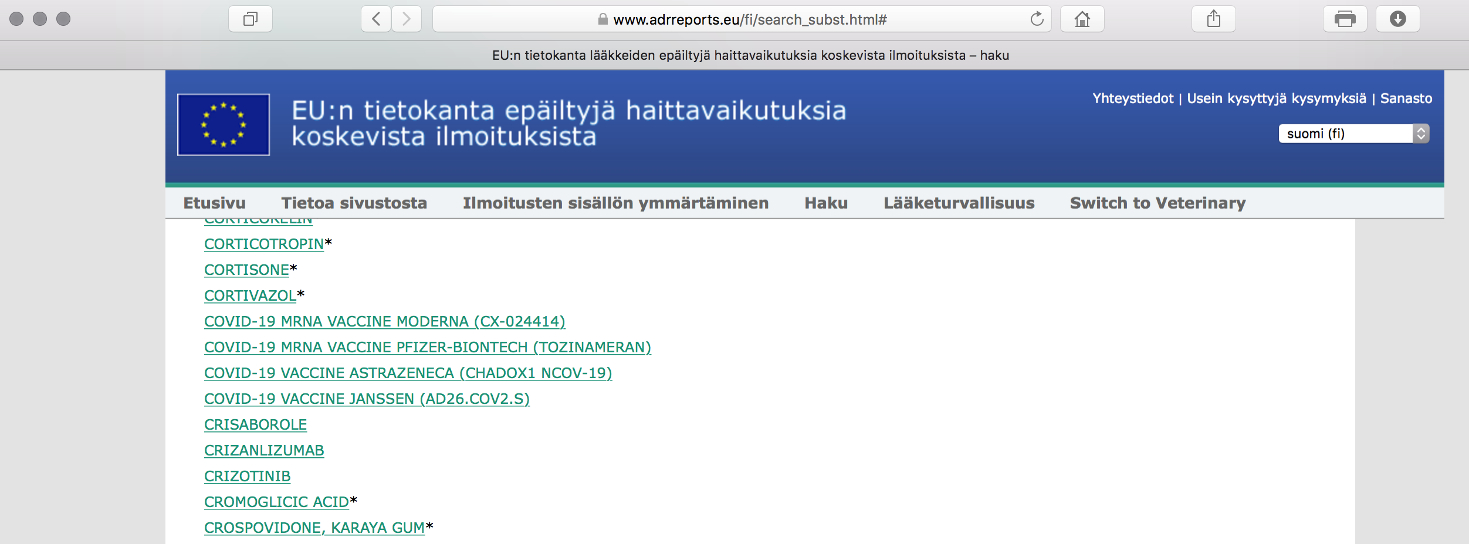The image size is (1469, 544).
Task: Open the Yhteystiedot link
Action: click(1133, 99)
